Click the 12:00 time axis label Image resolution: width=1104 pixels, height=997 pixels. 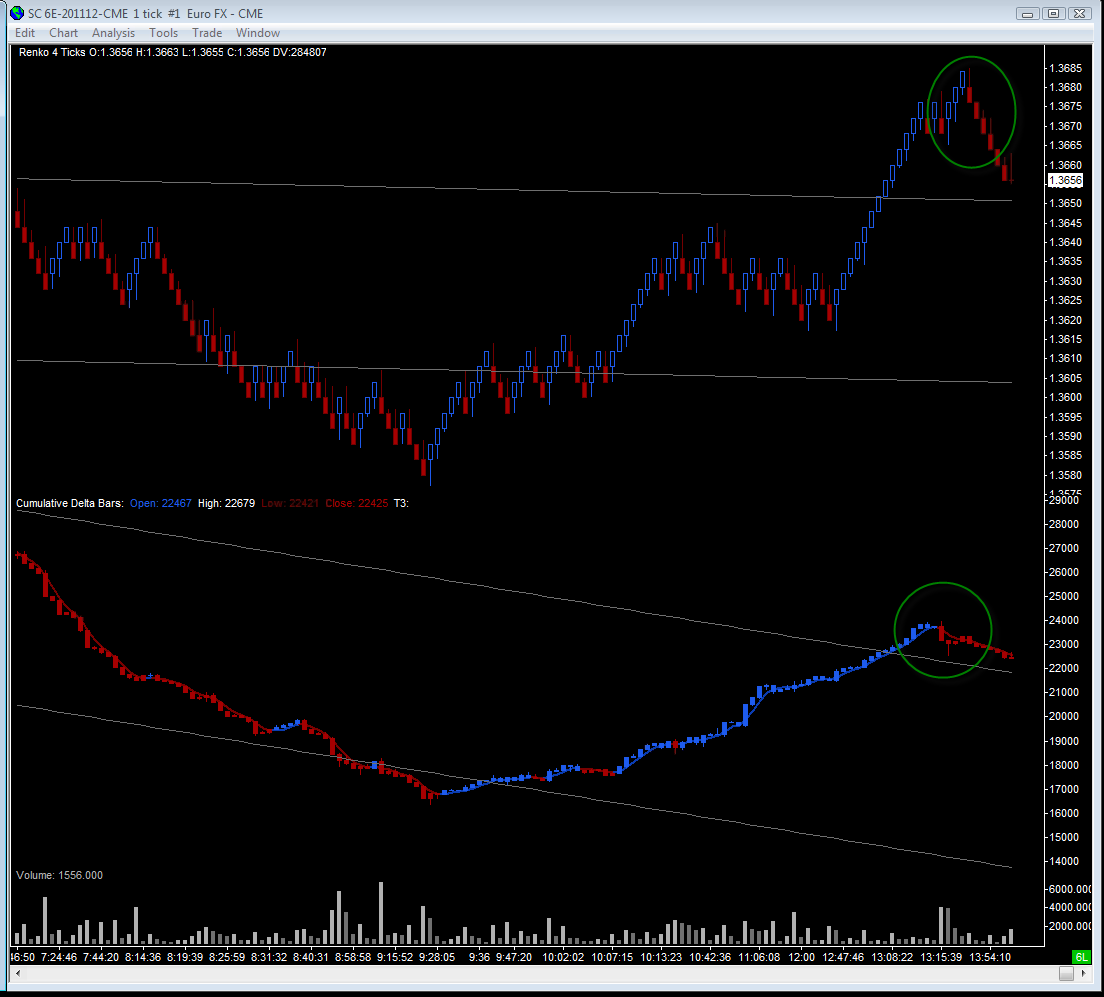pyautogui.click(x=801, y=957)
